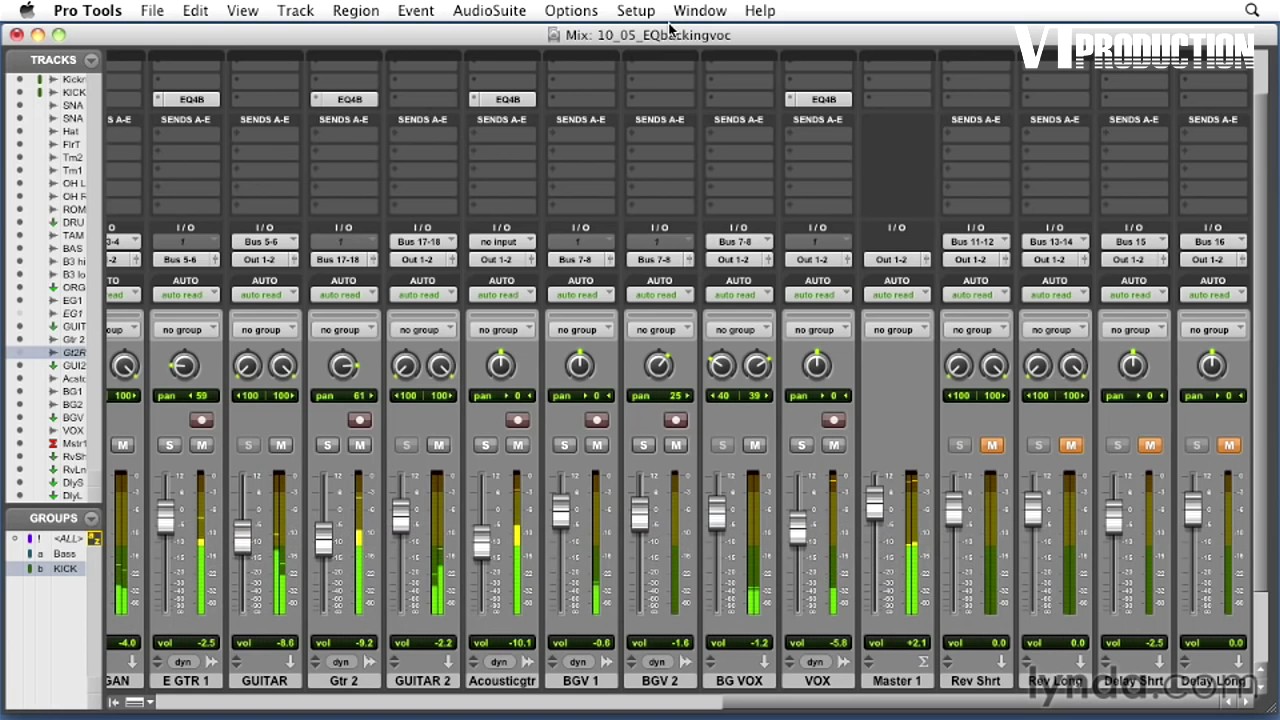Mute the E GTR 1 track

point(201,445)
